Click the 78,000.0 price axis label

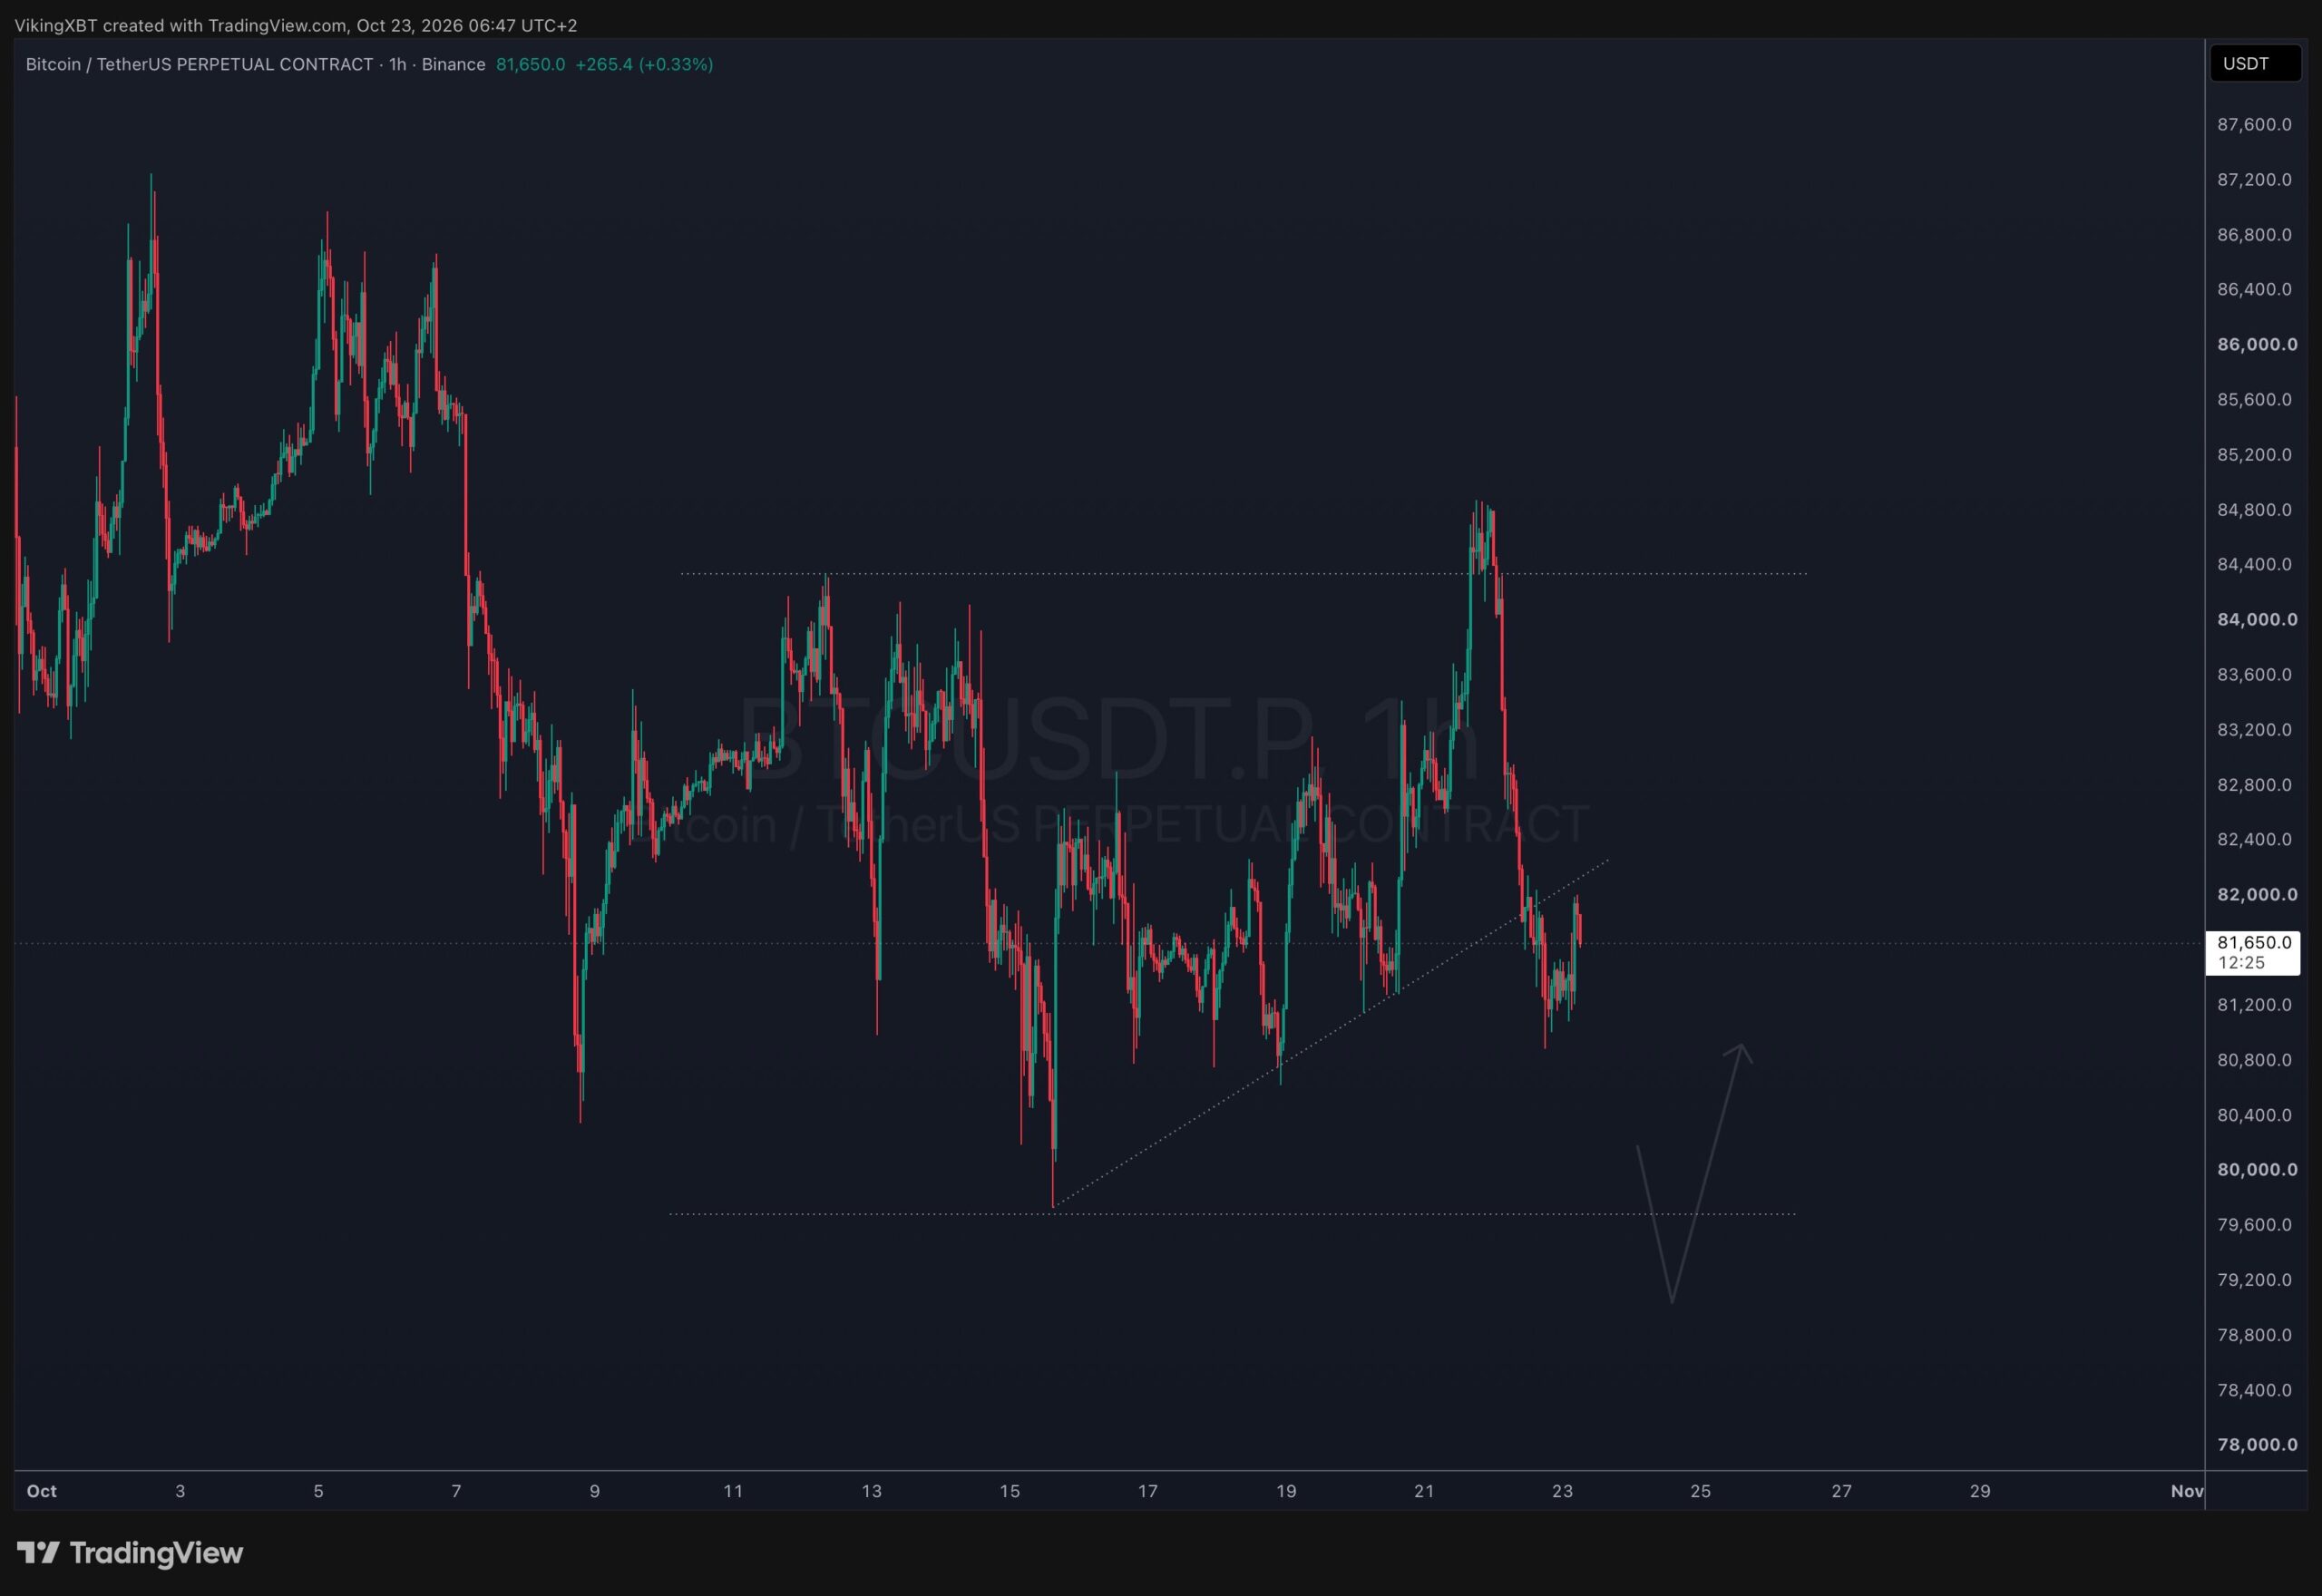click(x=2257, y=1444)
